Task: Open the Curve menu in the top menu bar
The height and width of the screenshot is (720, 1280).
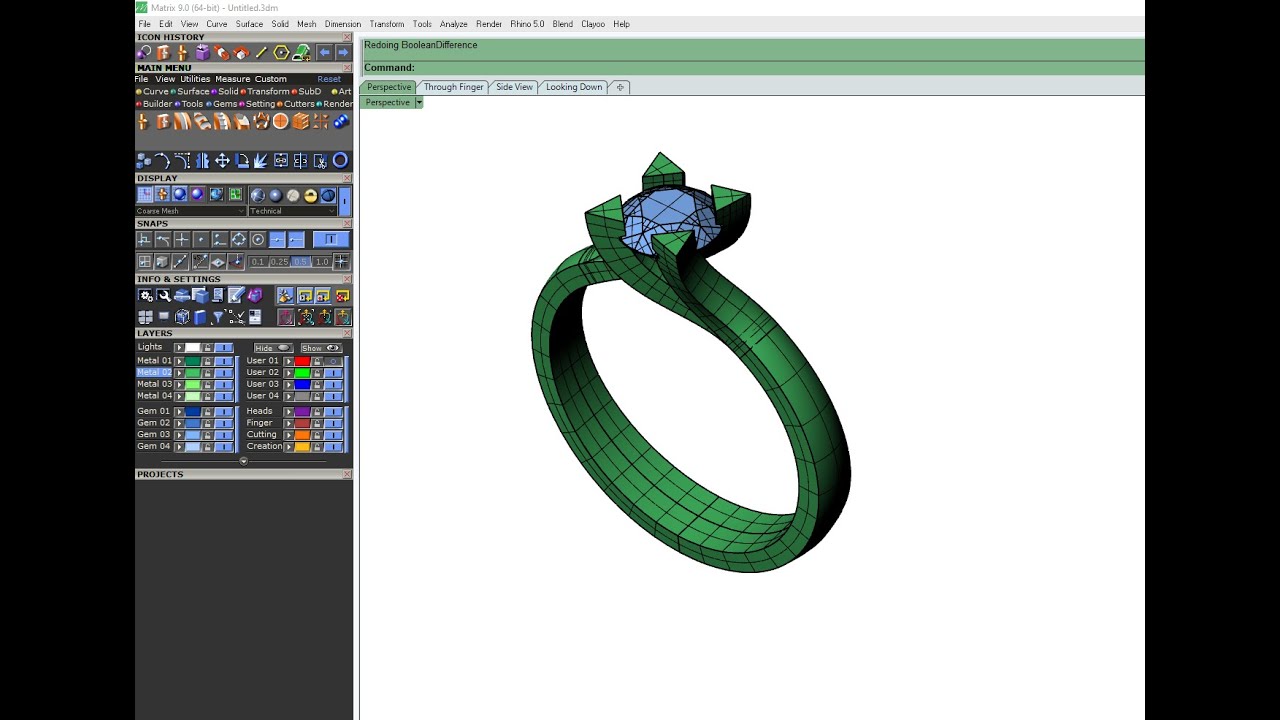Action: click(217, 24)
